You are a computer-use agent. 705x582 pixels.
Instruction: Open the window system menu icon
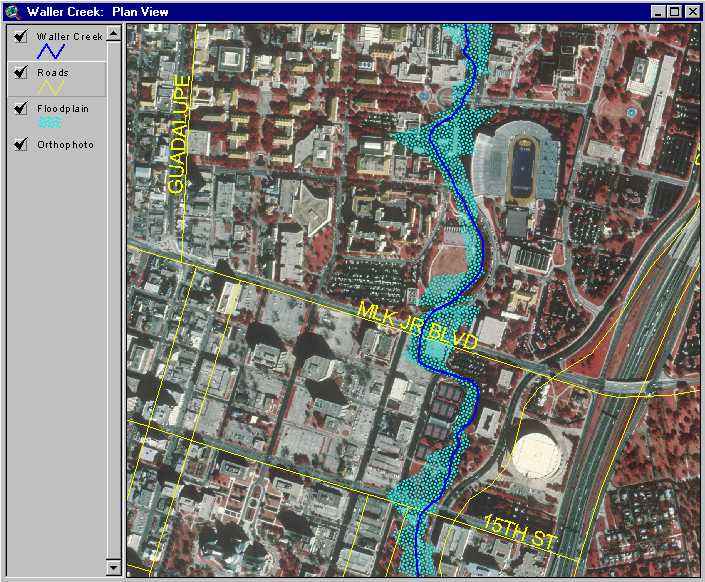(x=13, y=12)
